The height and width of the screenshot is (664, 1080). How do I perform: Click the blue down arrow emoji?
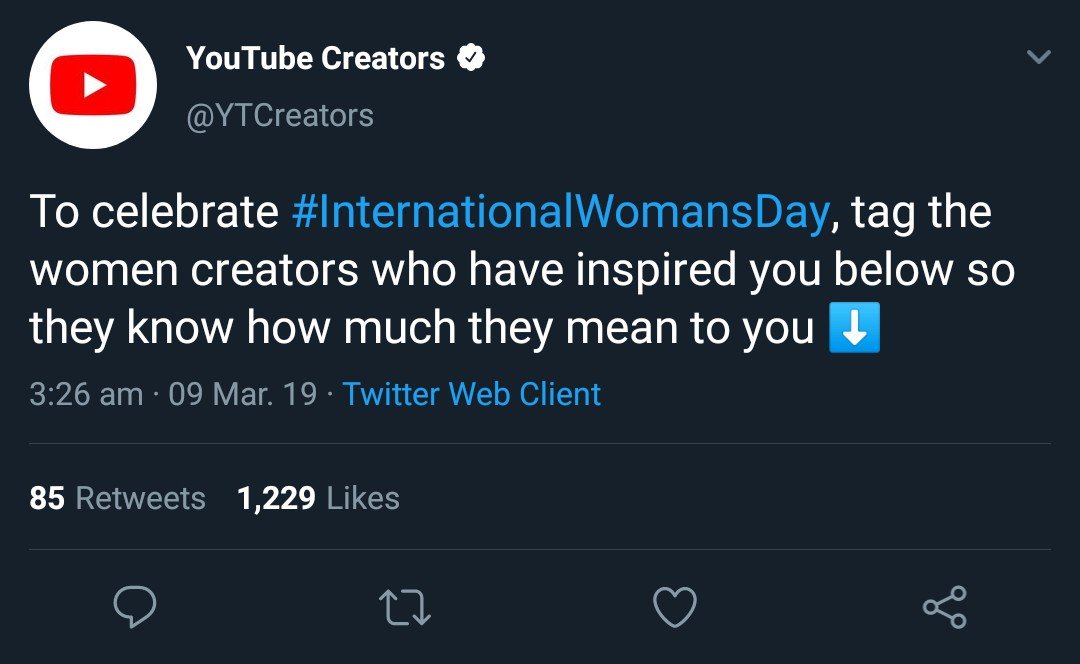tap(854, 331)
